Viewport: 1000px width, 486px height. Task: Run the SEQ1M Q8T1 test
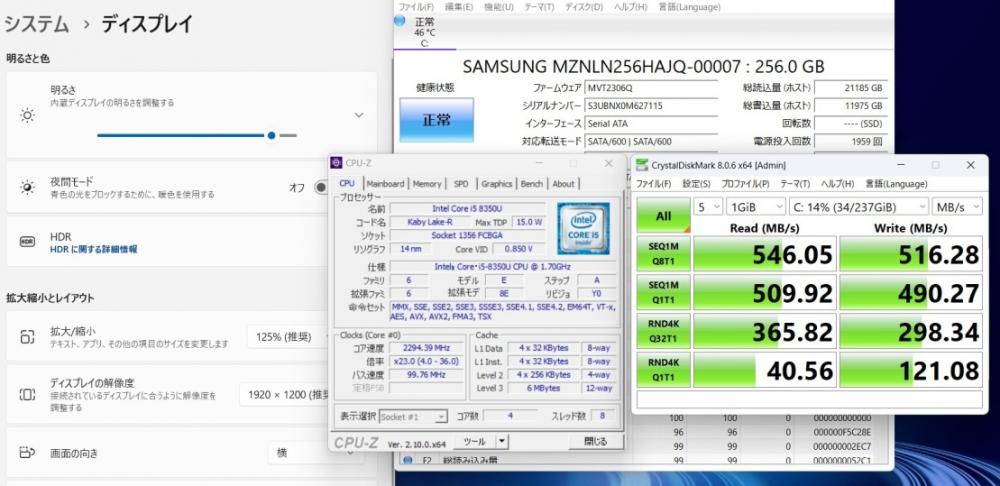[663, 254]
